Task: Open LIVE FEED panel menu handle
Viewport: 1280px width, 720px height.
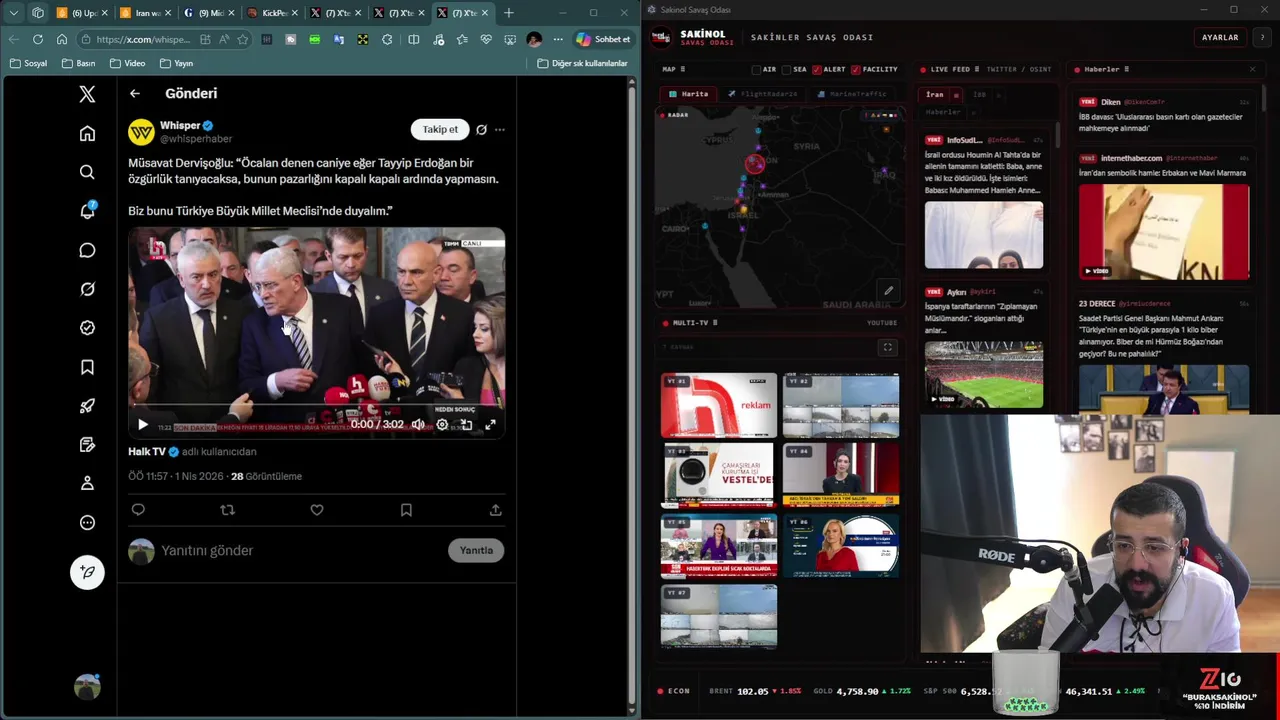Action: coord(977,69)
